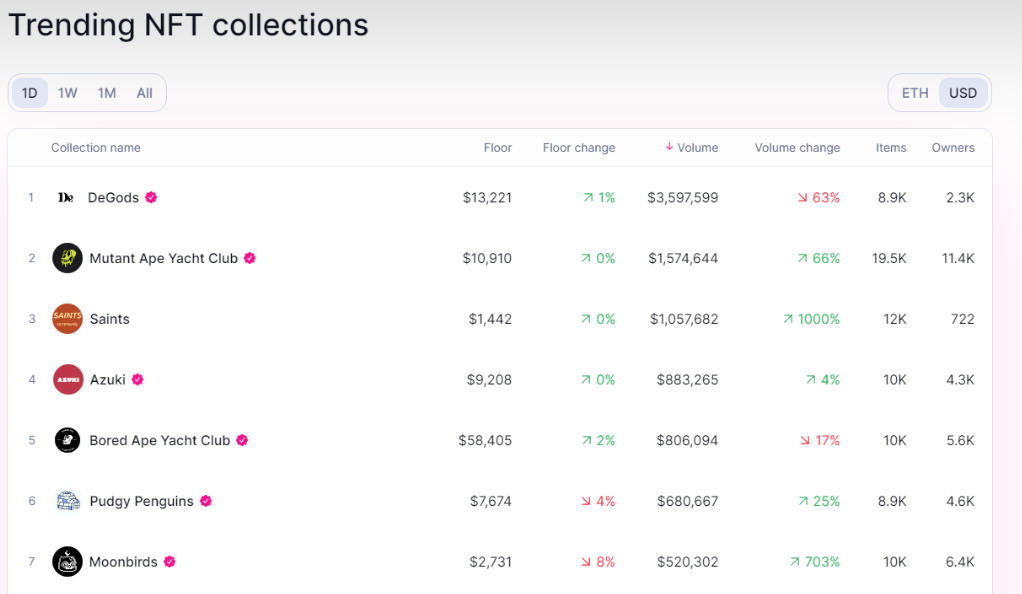The height and width of the screenshot is (594, 1022).
Task: Open the Moonbirds collection link
Action: 123,561
